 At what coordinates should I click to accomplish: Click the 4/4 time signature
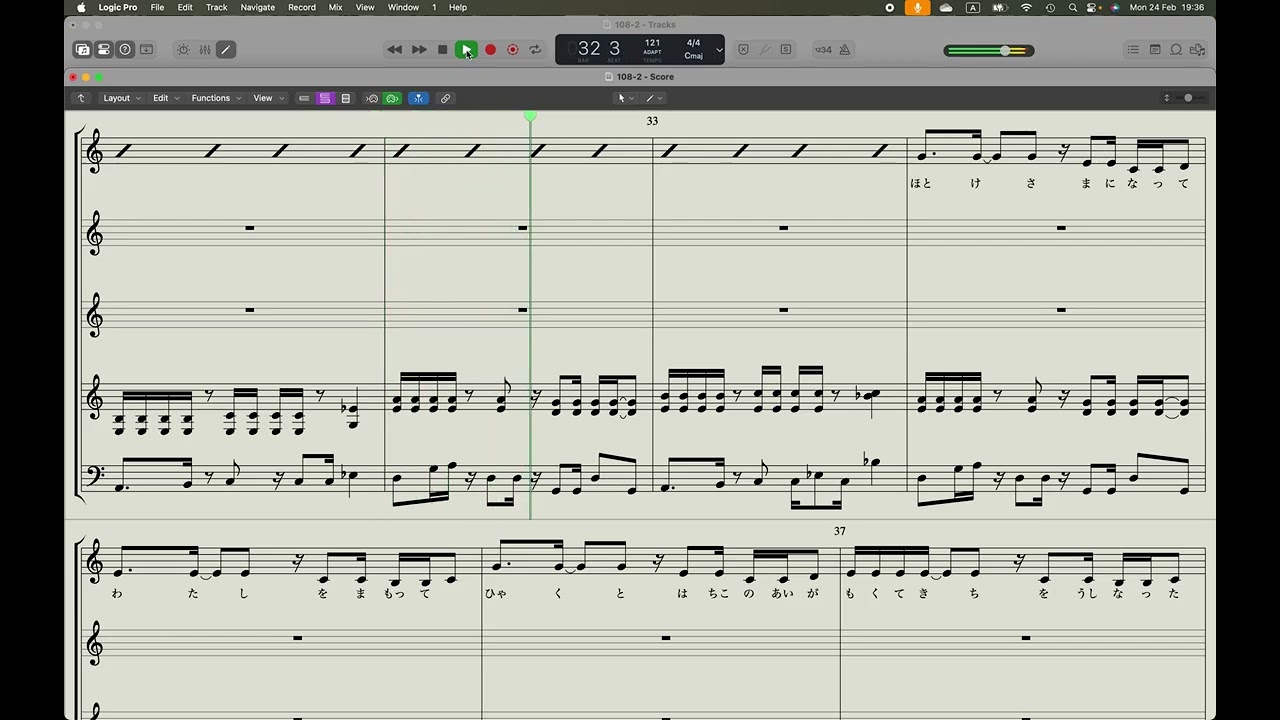[x=693, y=43]
